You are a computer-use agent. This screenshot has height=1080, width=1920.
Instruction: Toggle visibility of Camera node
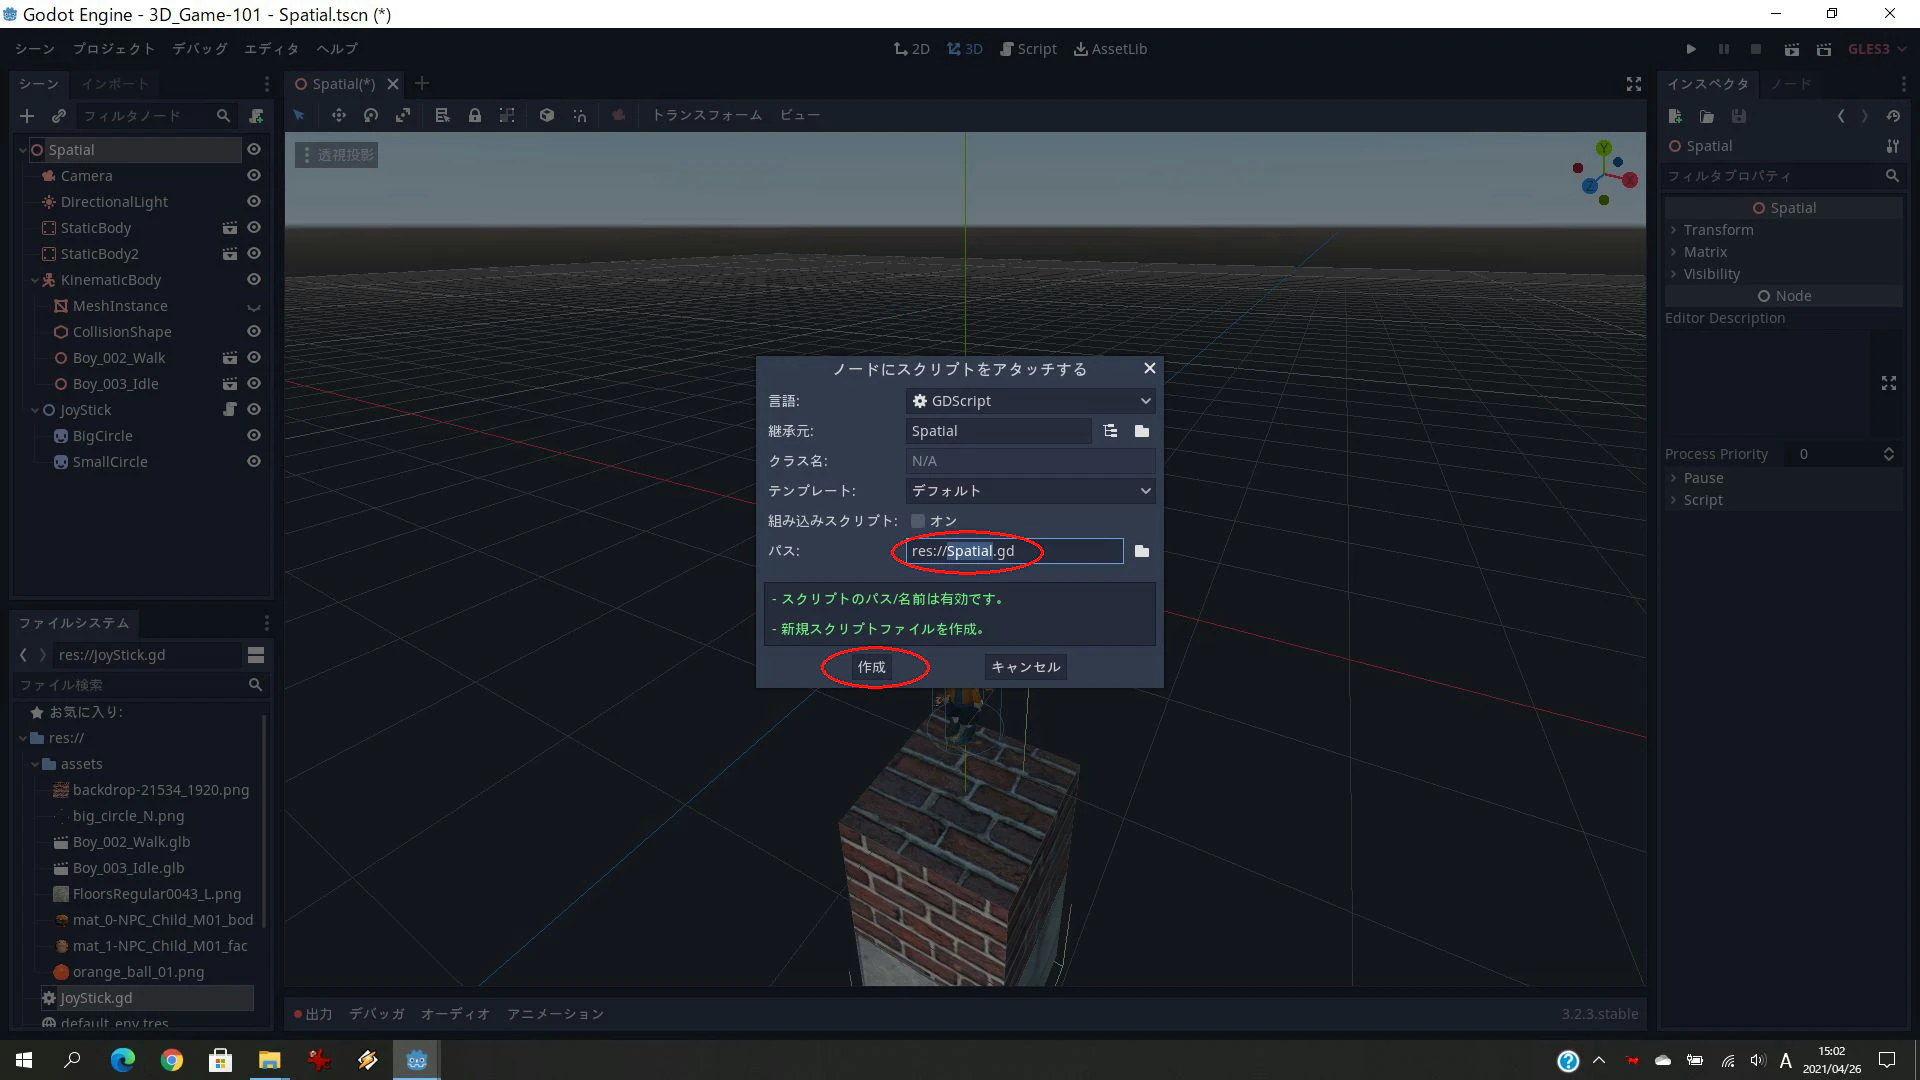coord(254,175)
